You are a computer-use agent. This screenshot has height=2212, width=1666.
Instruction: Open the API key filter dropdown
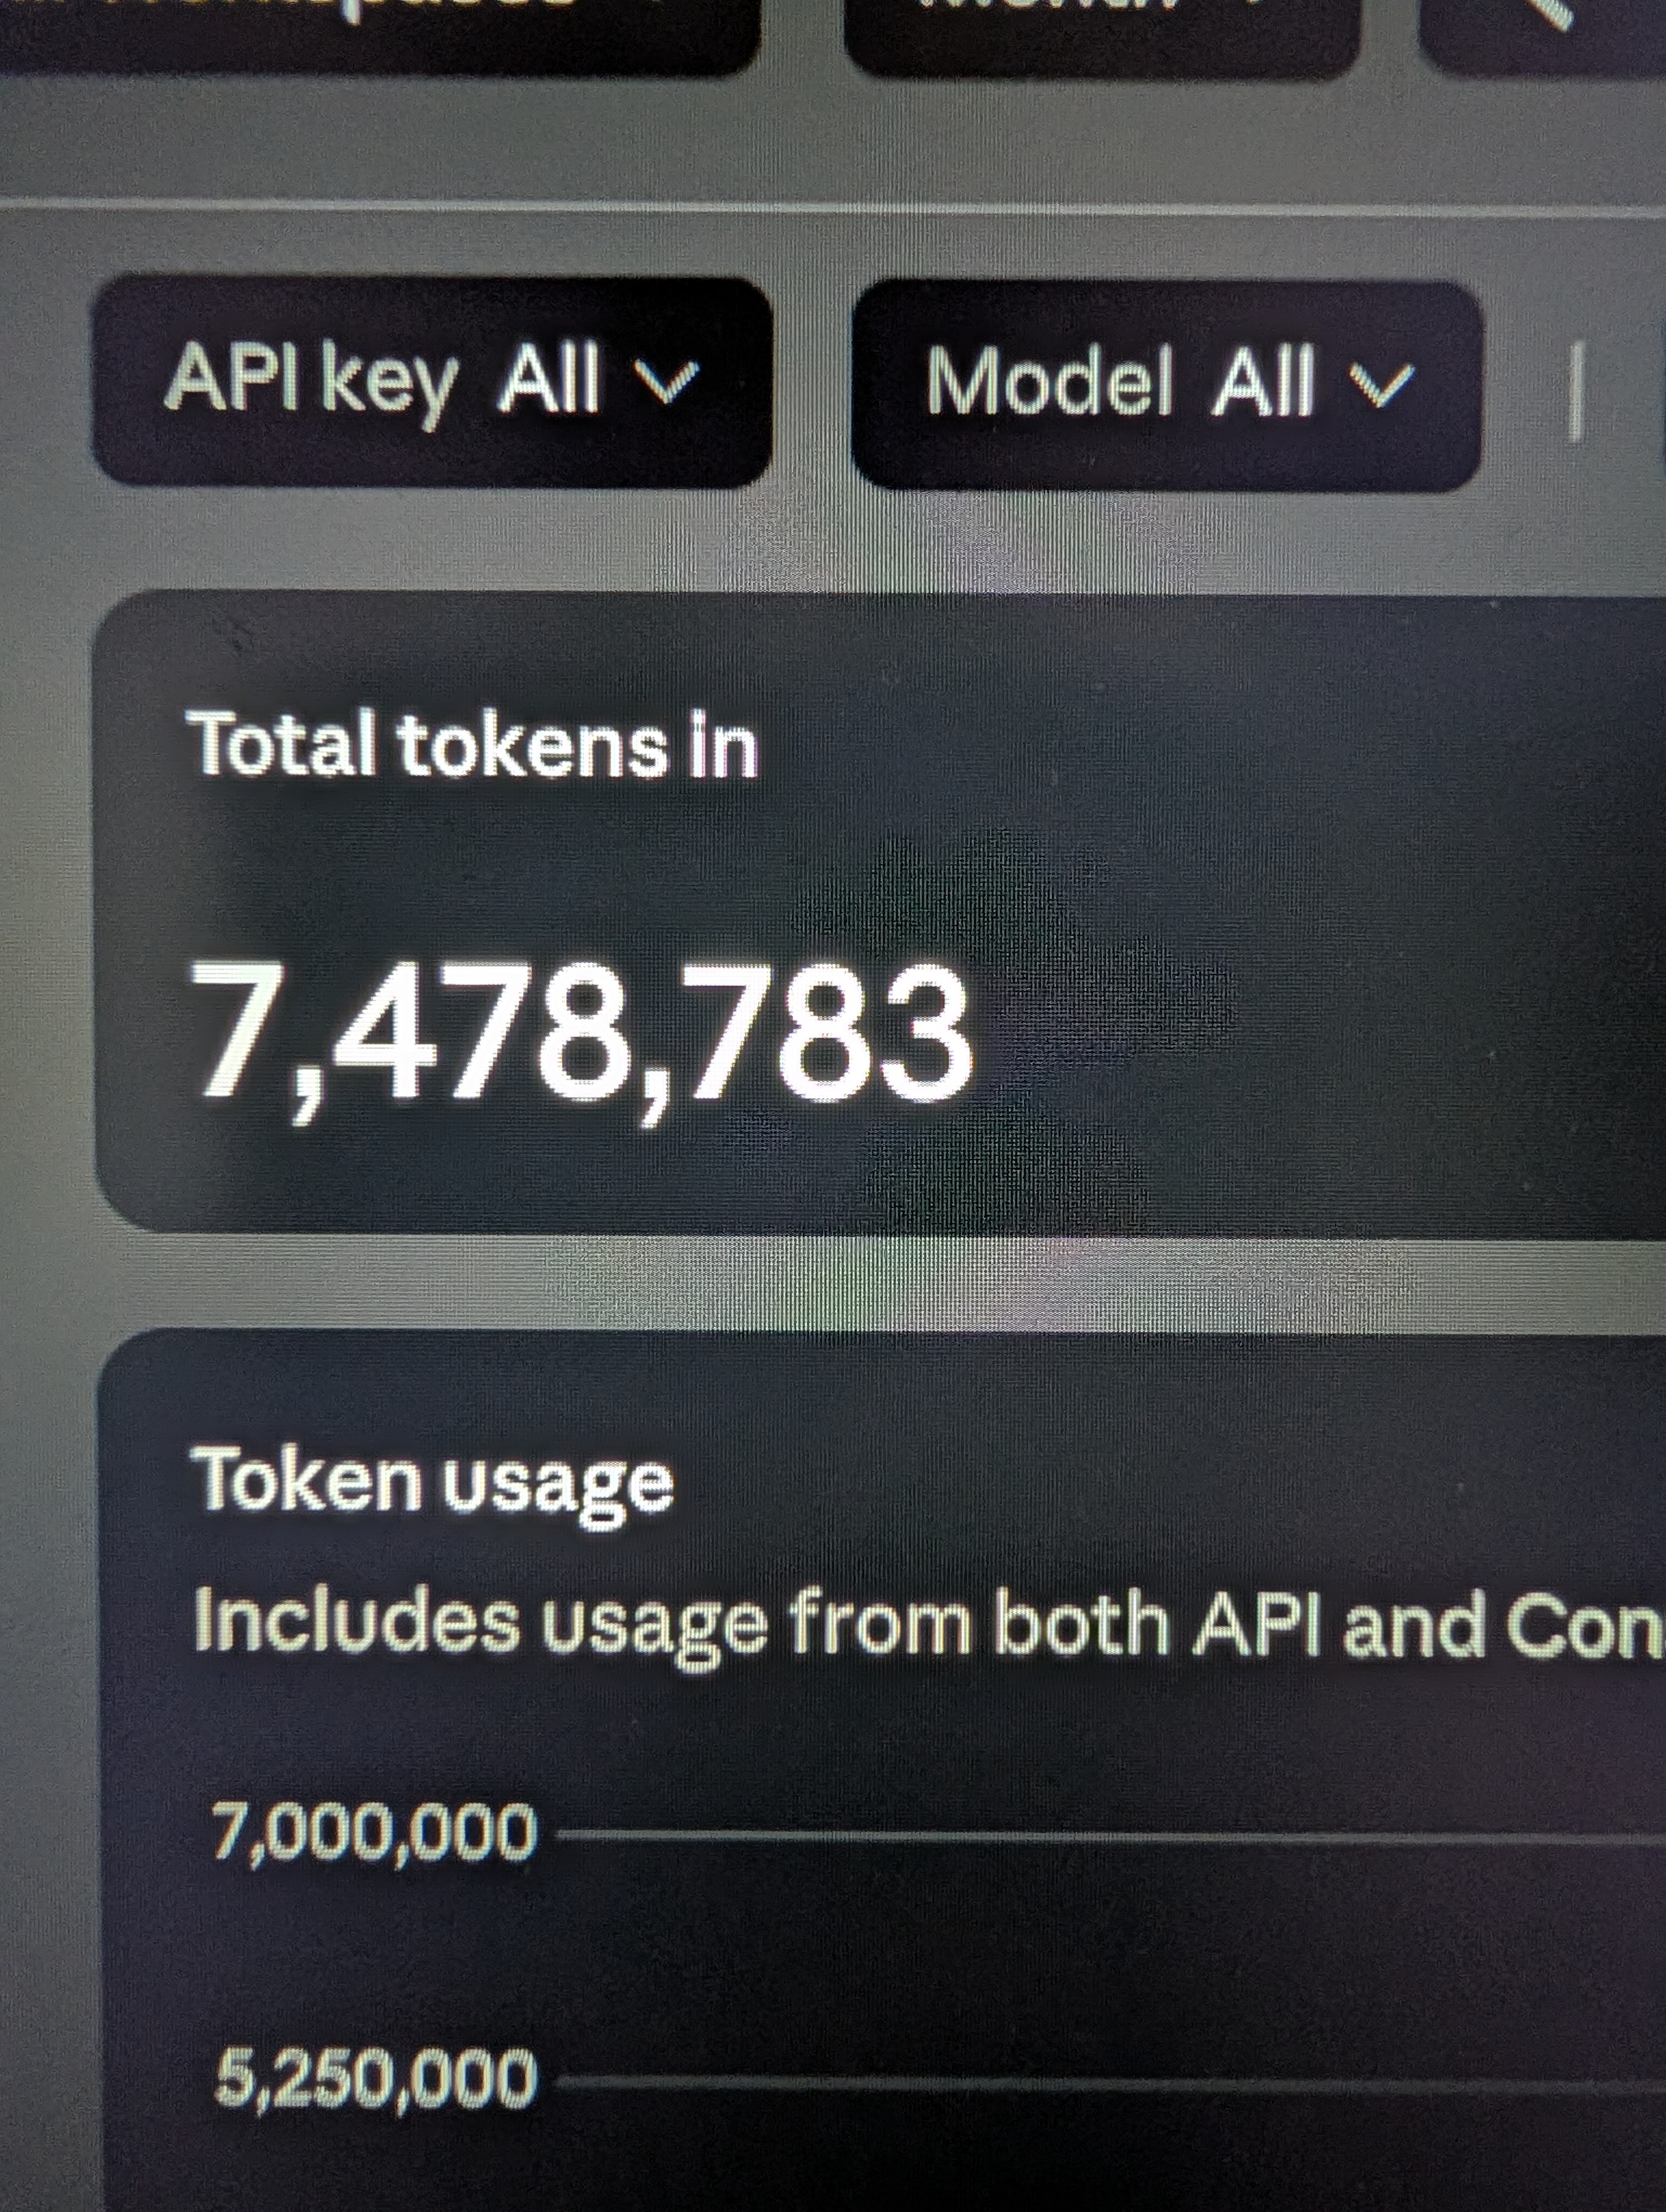pos(430,382)
